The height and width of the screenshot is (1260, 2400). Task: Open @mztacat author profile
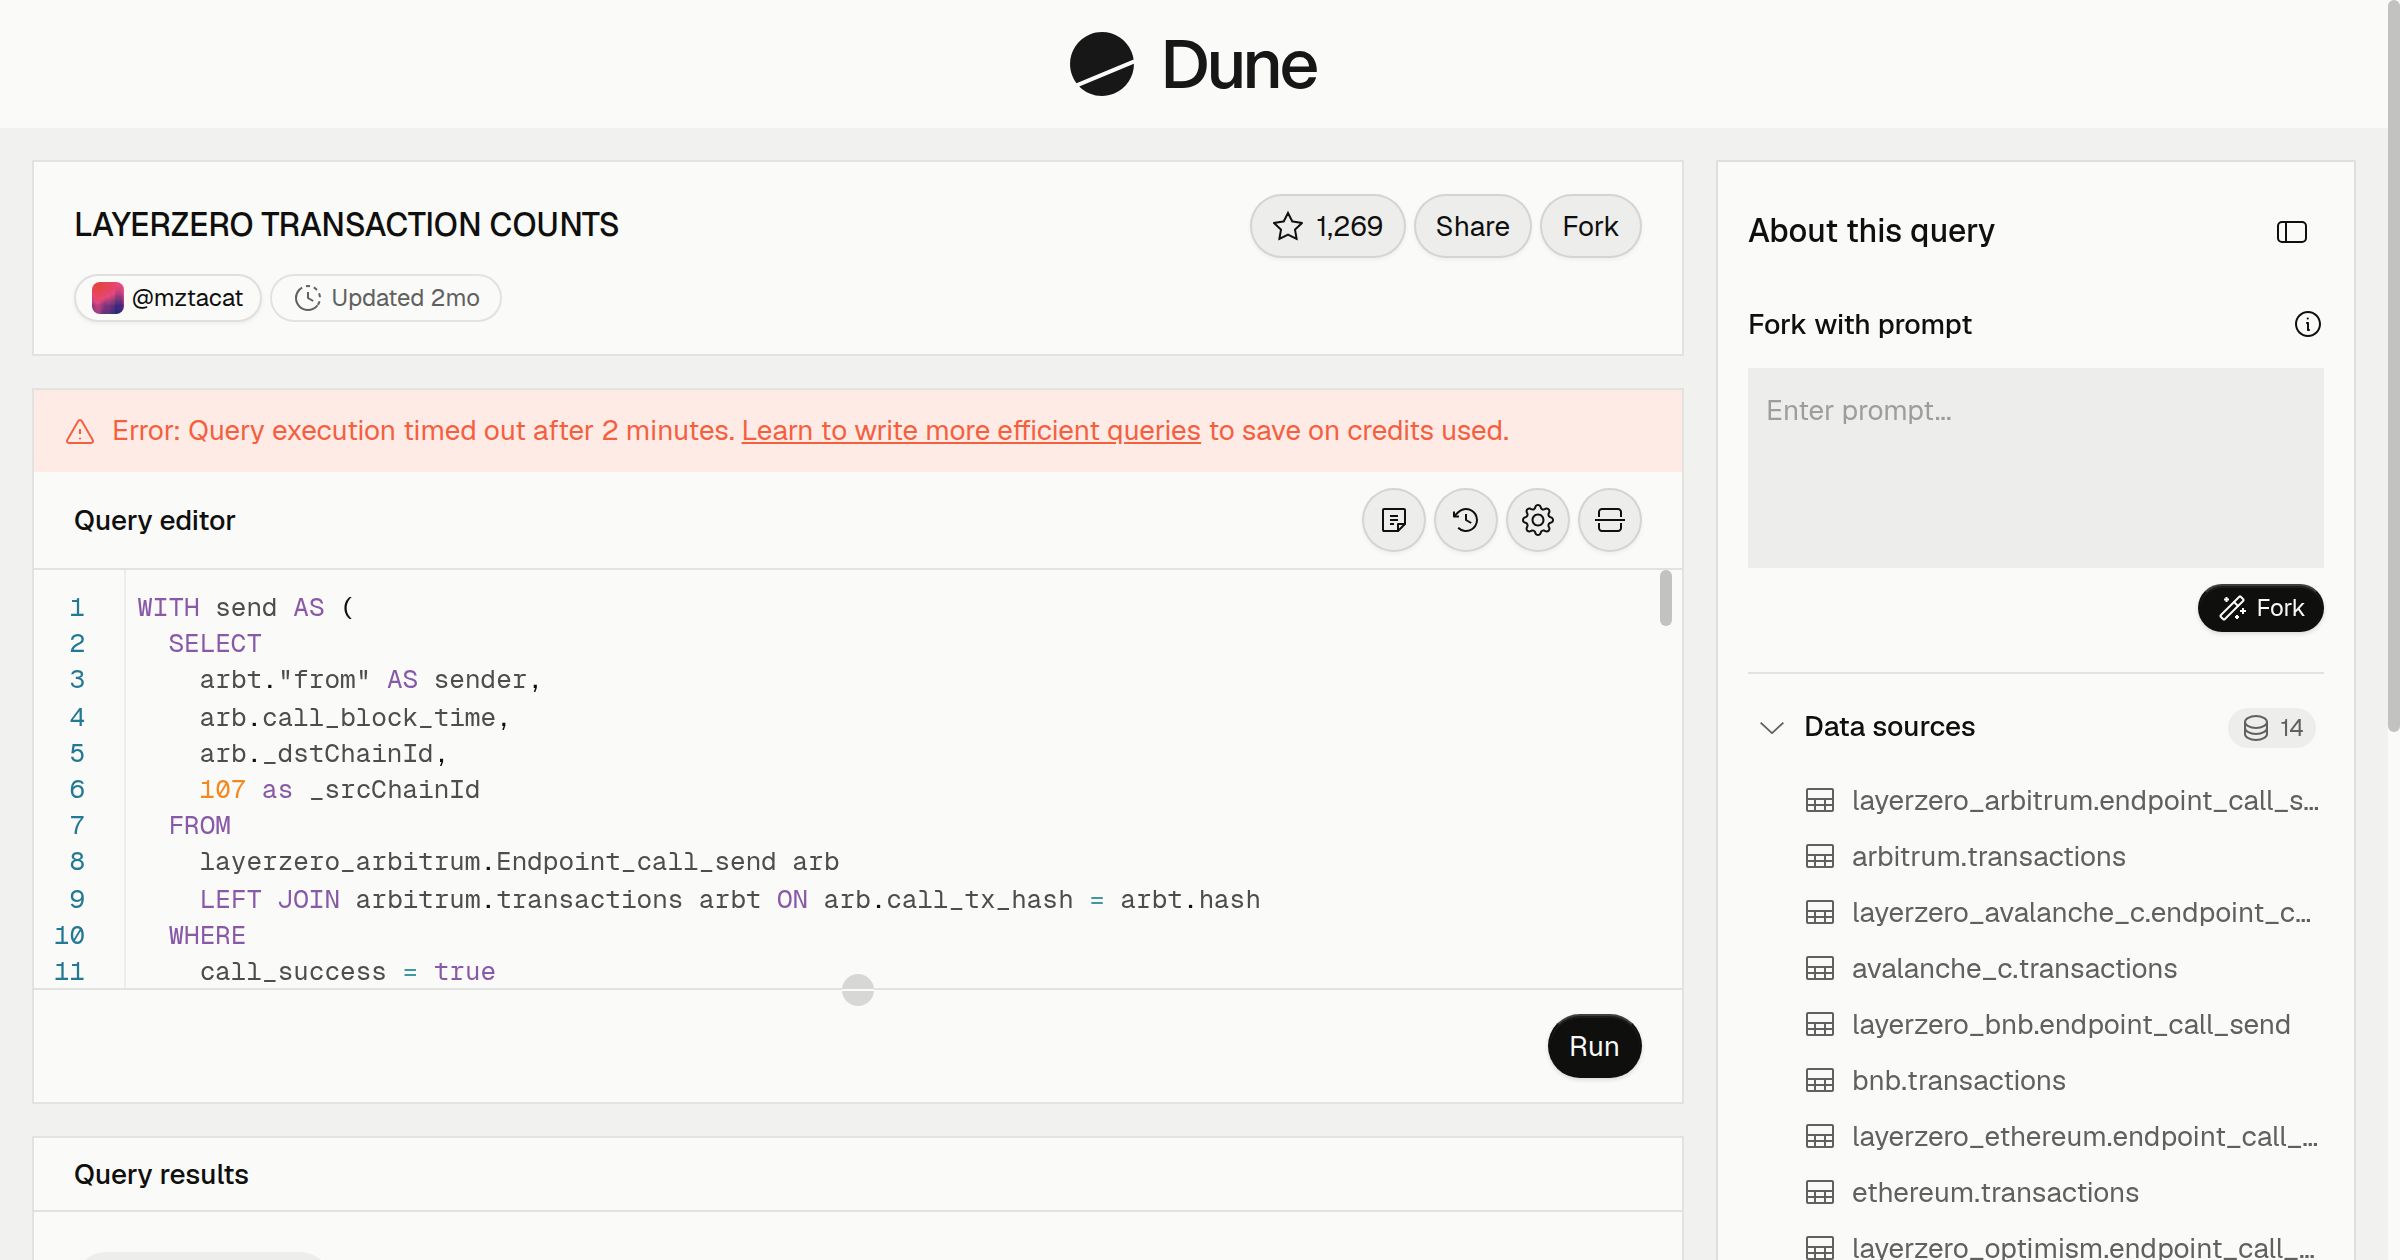(x=168, y=298)
